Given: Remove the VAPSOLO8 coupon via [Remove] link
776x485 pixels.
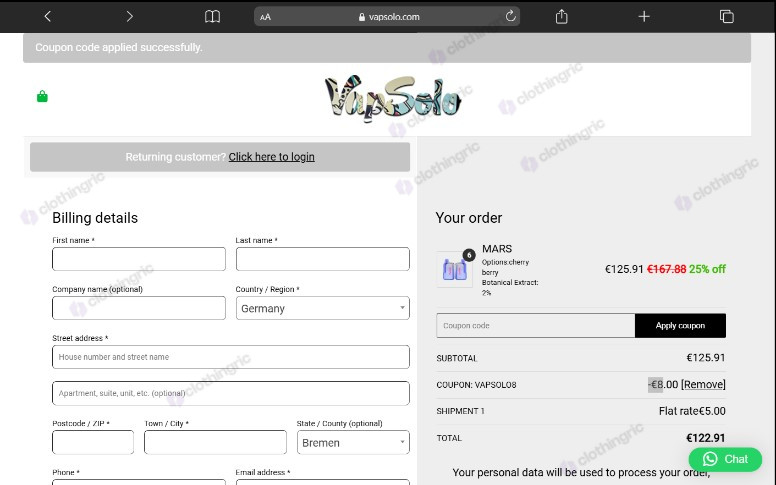Looking at the screenshot, I should tap(703, 385).
